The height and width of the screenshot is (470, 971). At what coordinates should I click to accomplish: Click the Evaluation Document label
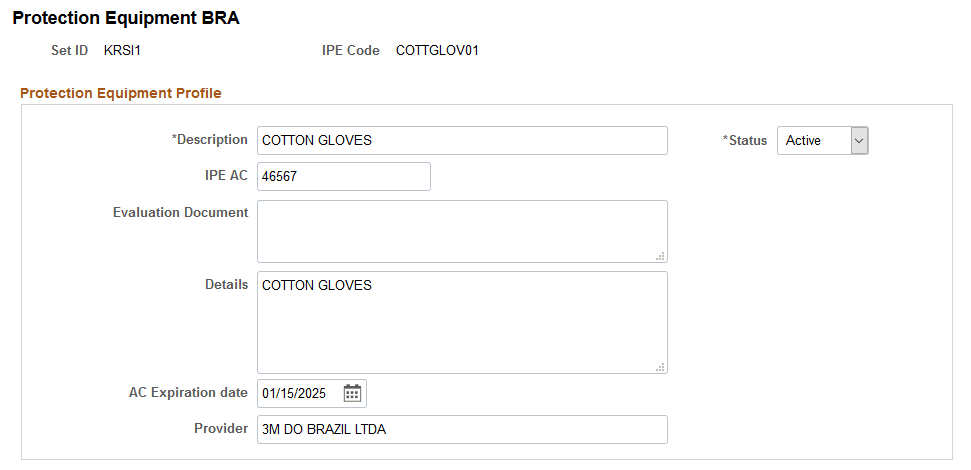[x=180, y=212]
